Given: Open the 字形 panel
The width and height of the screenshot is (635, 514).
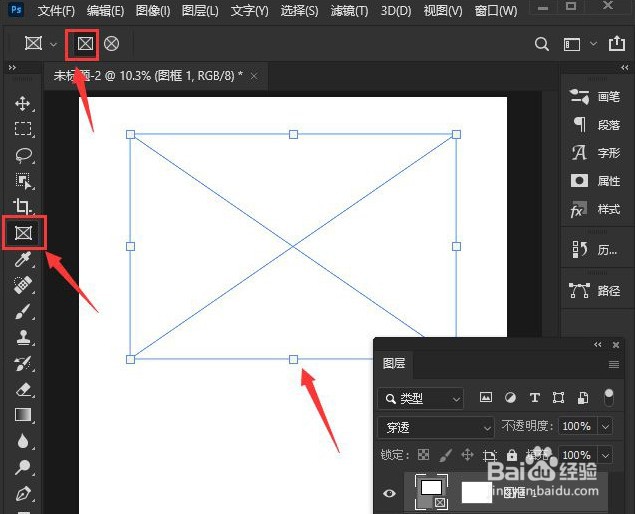Looking at the screenshot, I should pyautogui.click(x=595, y=153).
